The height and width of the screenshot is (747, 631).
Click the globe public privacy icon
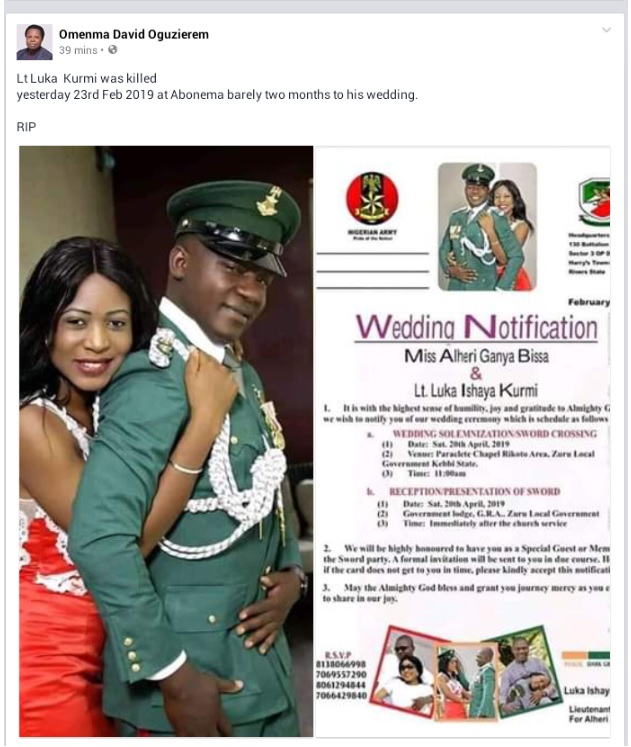point(113,50)
